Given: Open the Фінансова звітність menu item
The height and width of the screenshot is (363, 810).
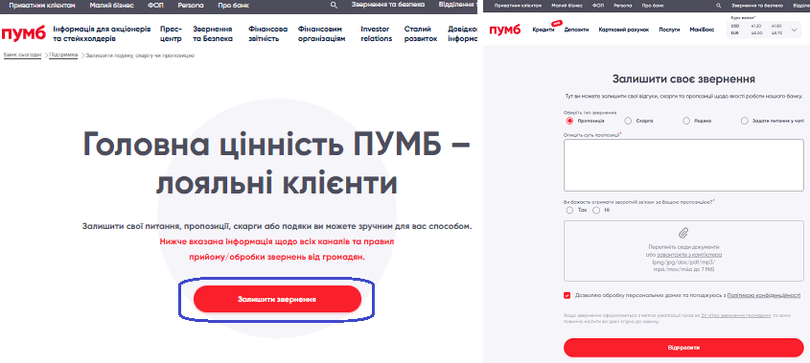Looking at the screenshot, I should (268, 34).
